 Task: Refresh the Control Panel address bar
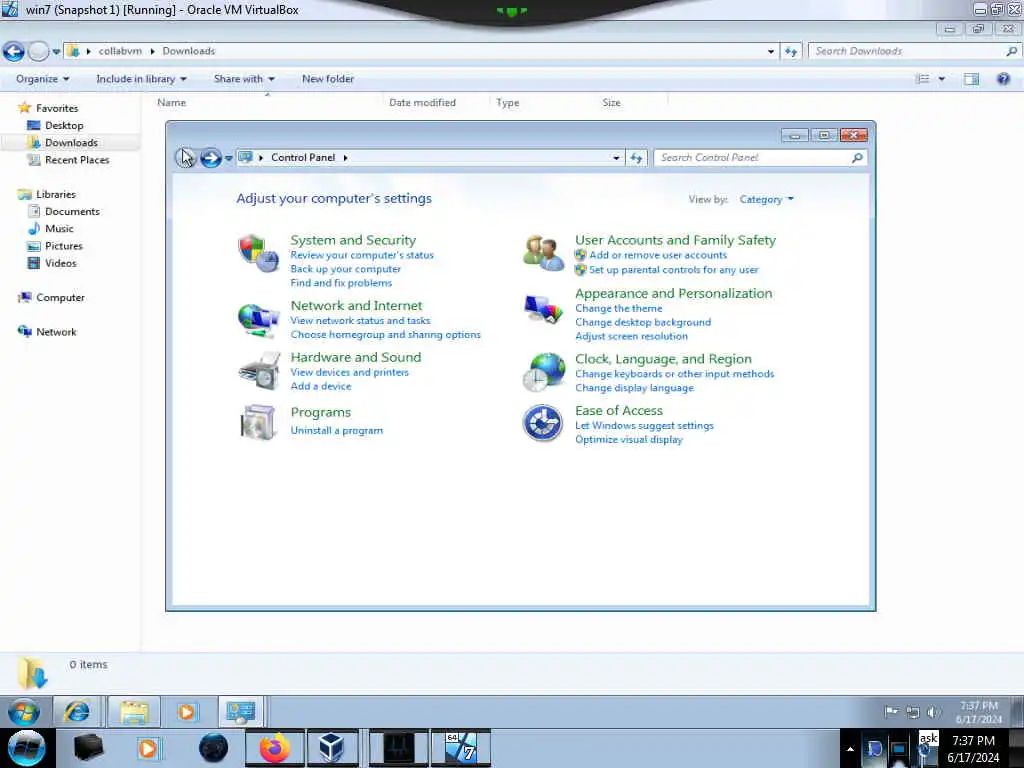click(637, 157)
